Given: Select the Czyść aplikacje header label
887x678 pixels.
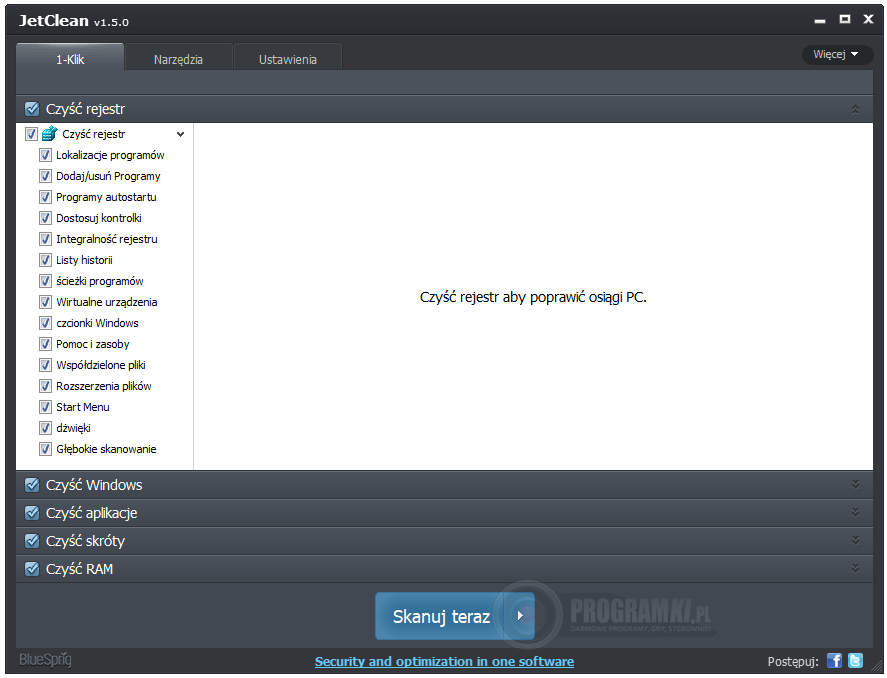Looking at the screenshot, I should (x=92, y=513).
